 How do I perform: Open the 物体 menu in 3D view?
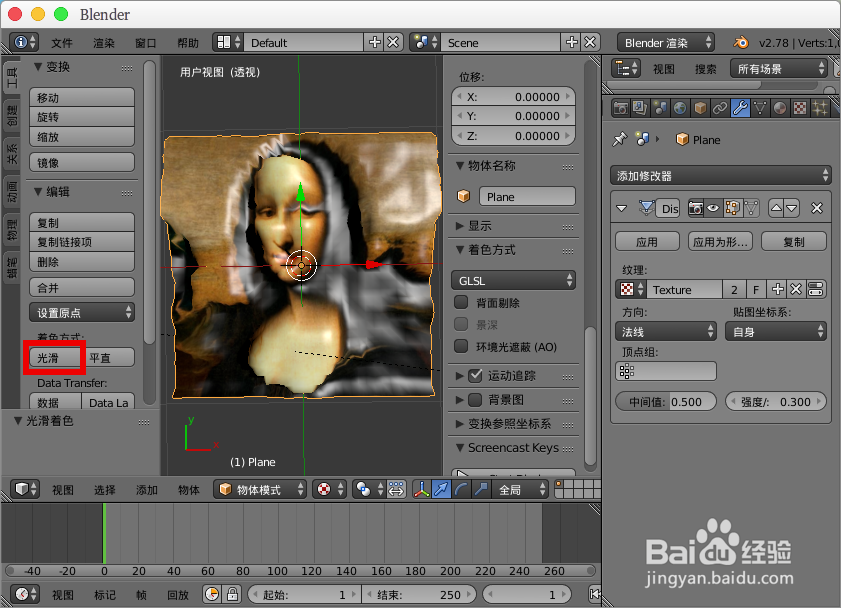[188, 490]
